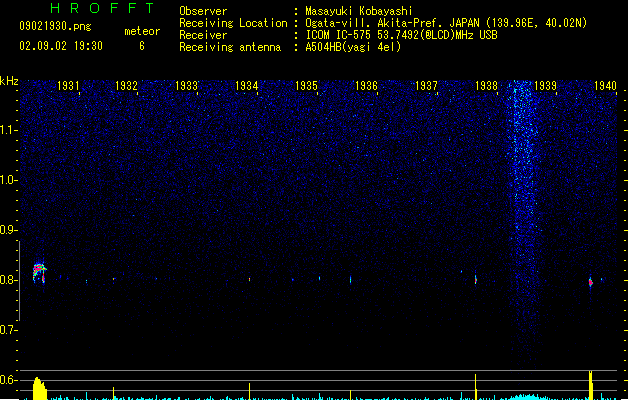Click the yellow power peak below 1931 echo
629x400 pixels.
[x=39, y=388]
